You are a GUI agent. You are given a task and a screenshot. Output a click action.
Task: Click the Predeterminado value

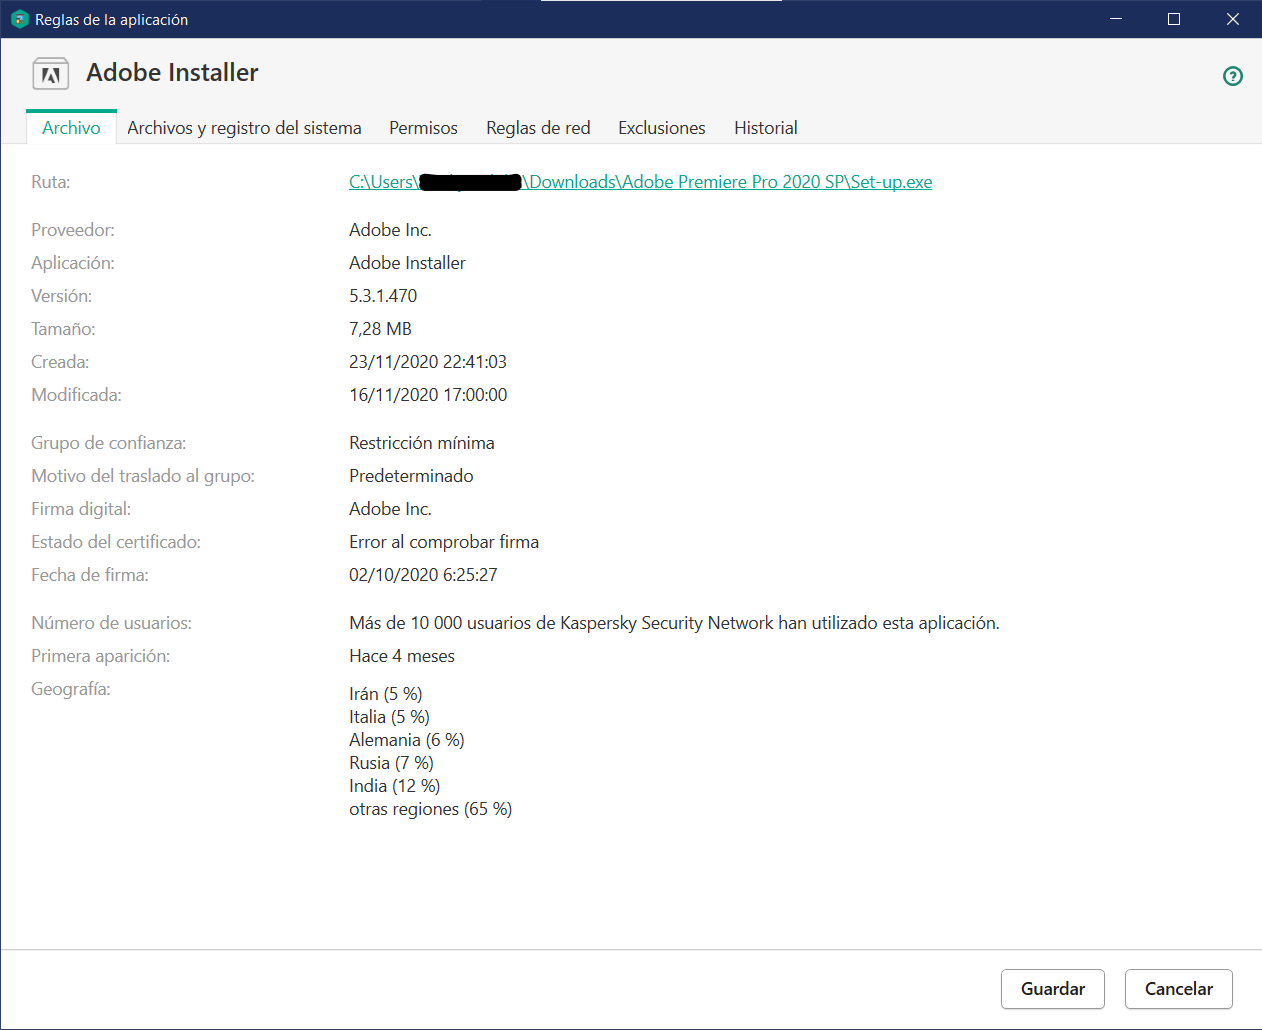click(411, 476)
